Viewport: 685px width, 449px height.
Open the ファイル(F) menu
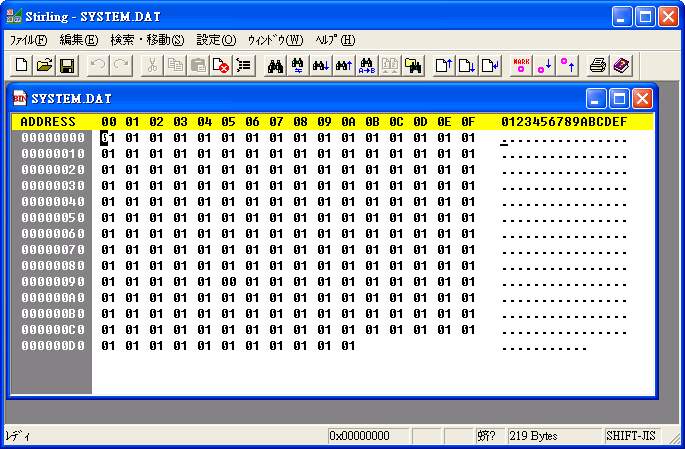coord(28,40)
